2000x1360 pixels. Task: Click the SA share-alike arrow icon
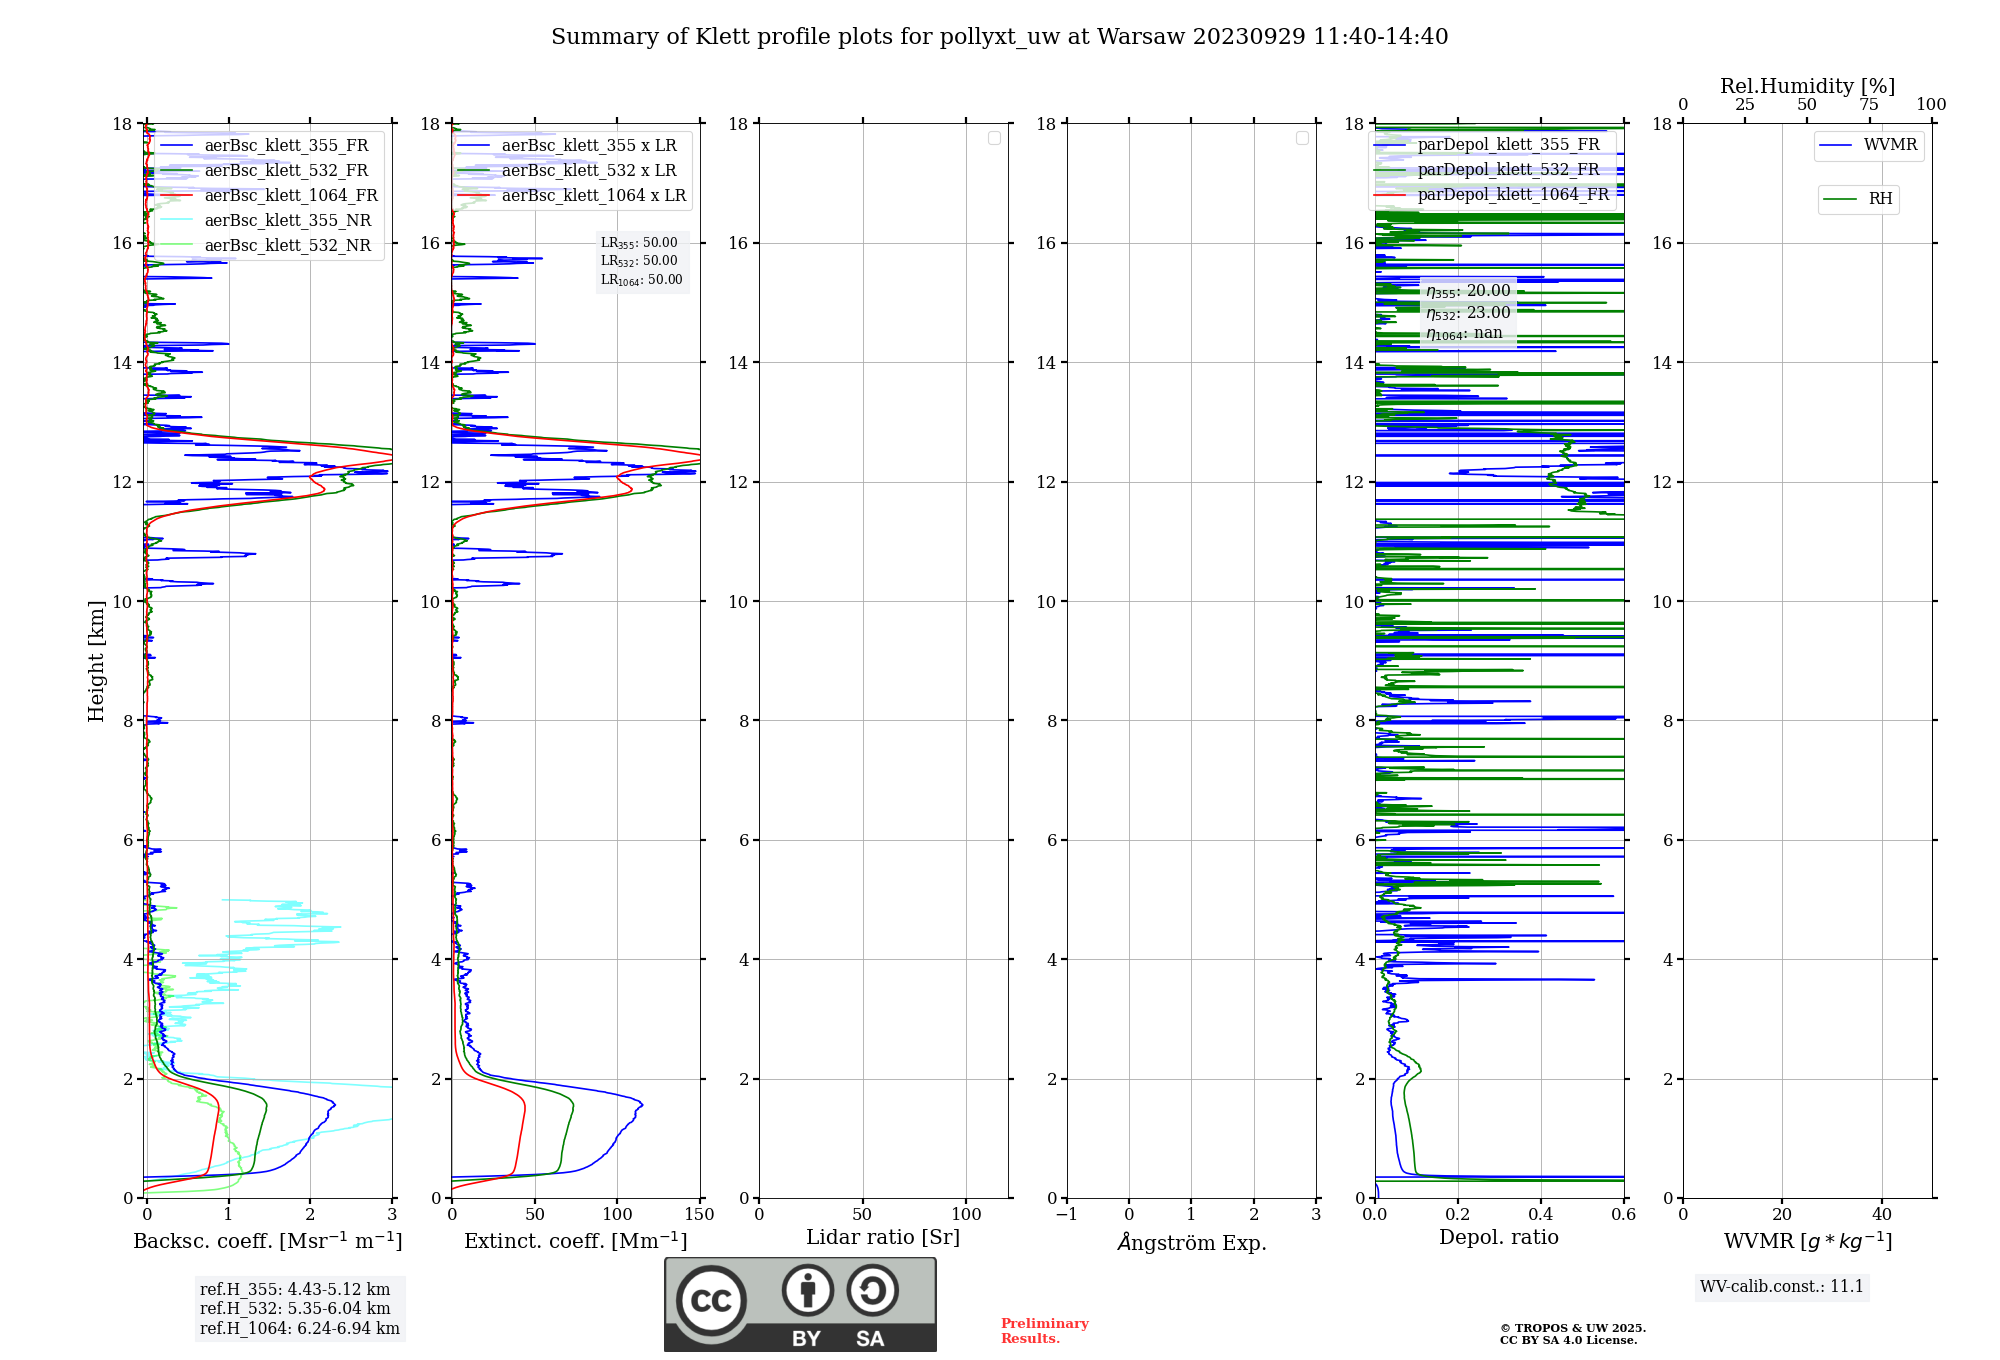coord(872,1290)
